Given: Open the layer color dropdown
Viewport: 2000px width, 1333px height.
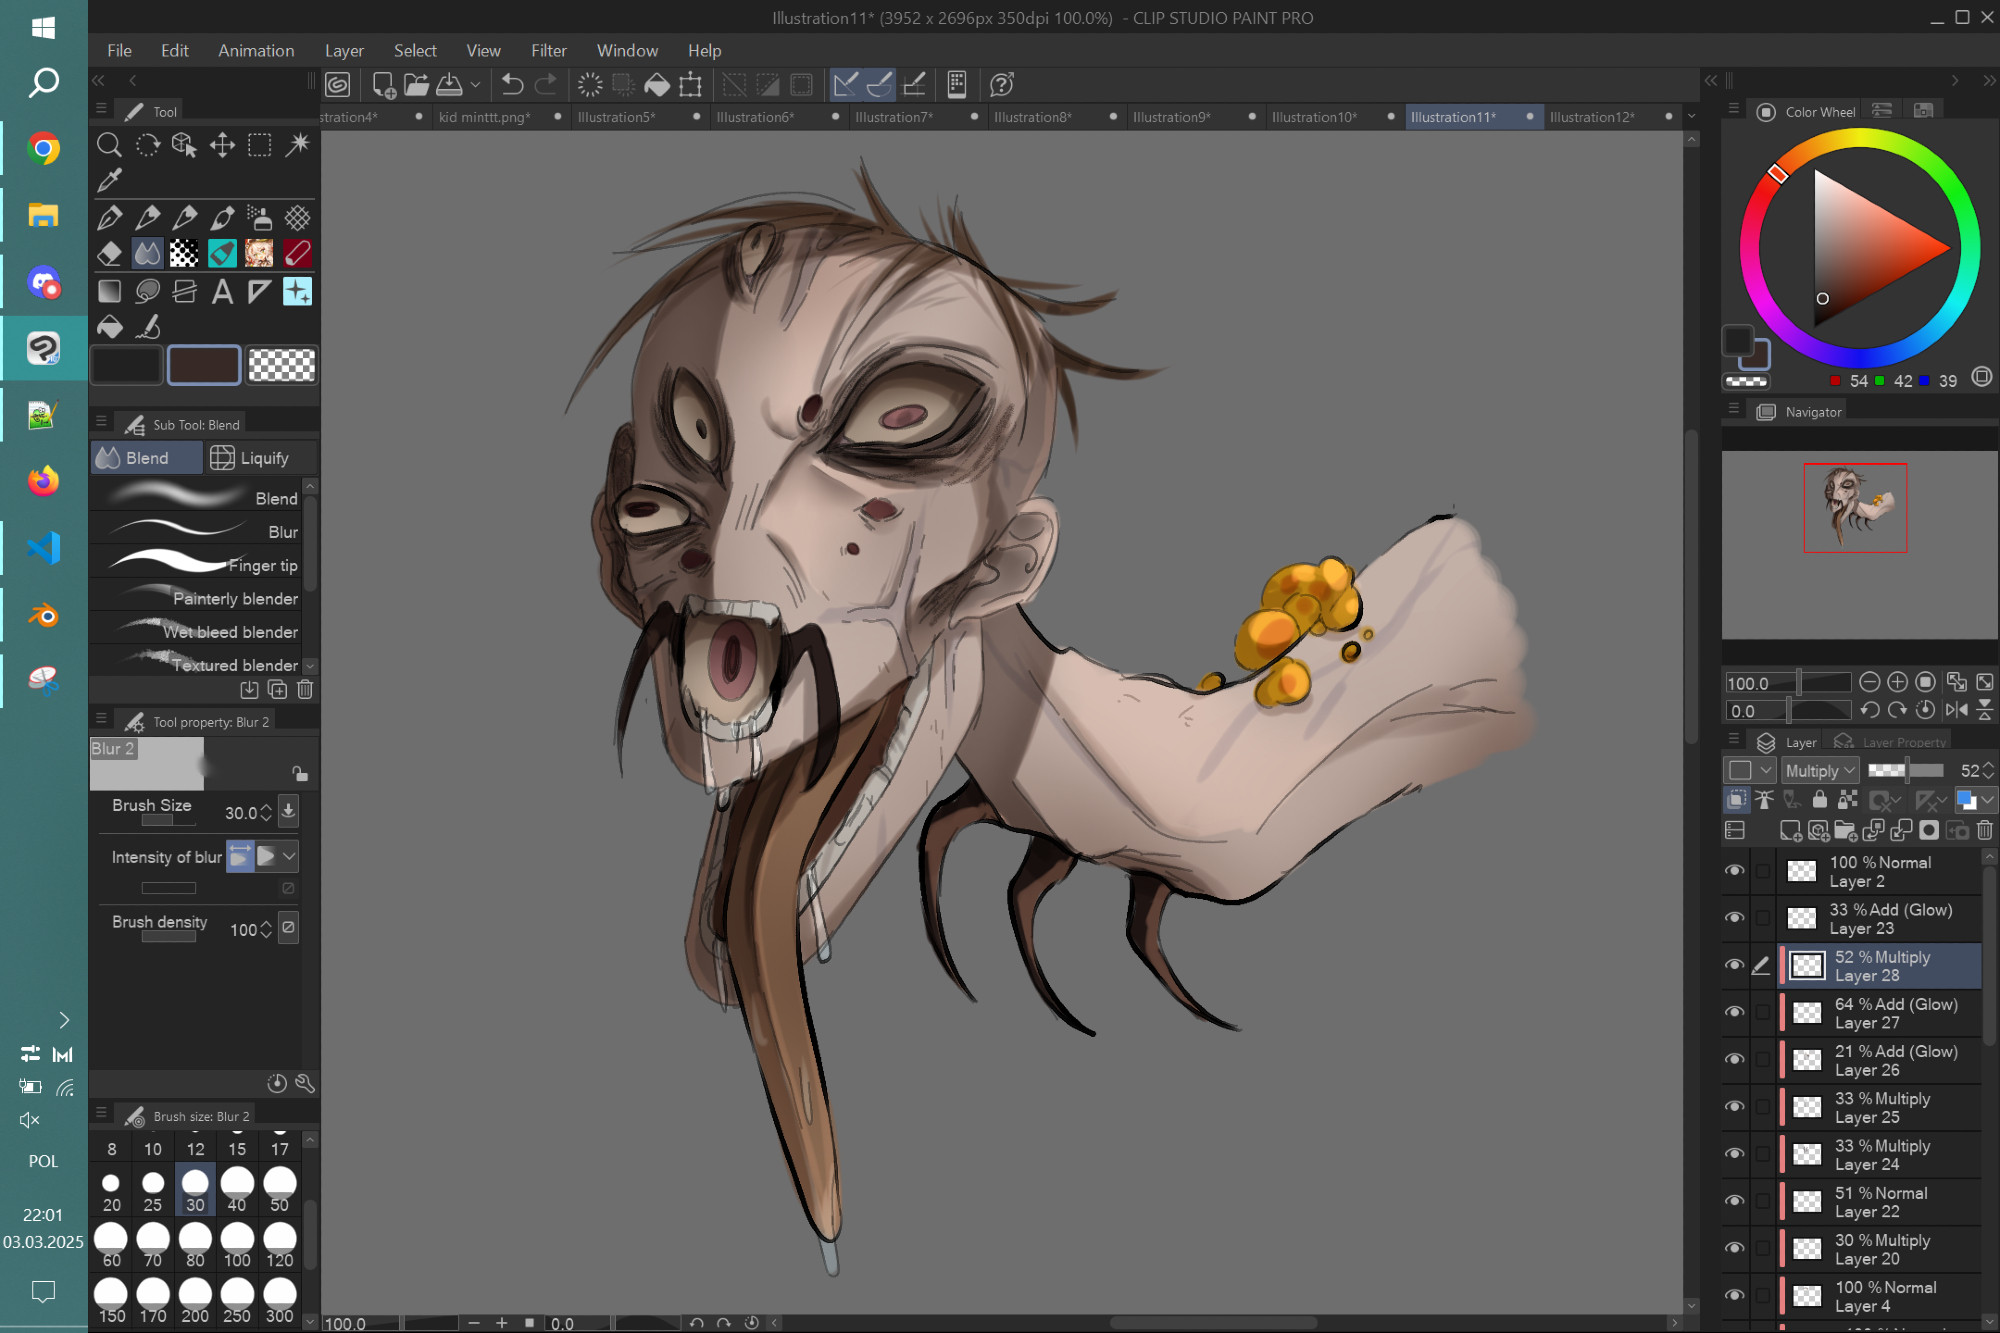Looking at the screenshot, I should [x=1976, y=800].
